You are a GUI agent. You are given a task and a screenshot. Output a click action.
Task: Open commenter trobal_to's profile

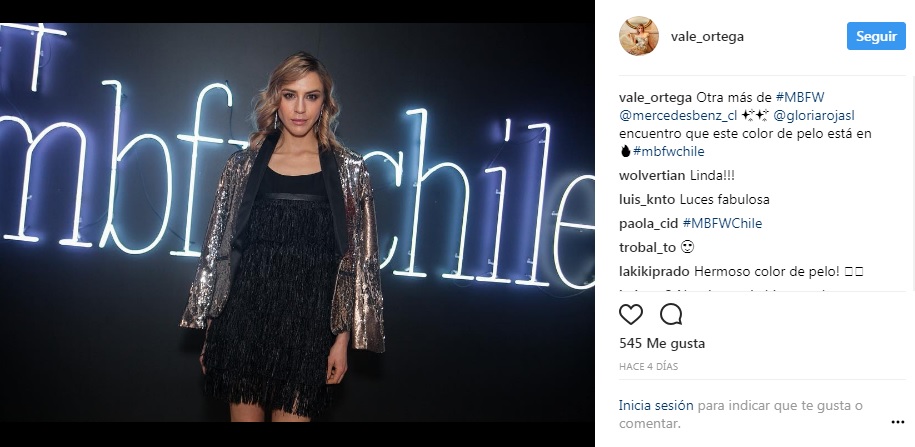tap(647, 247)
